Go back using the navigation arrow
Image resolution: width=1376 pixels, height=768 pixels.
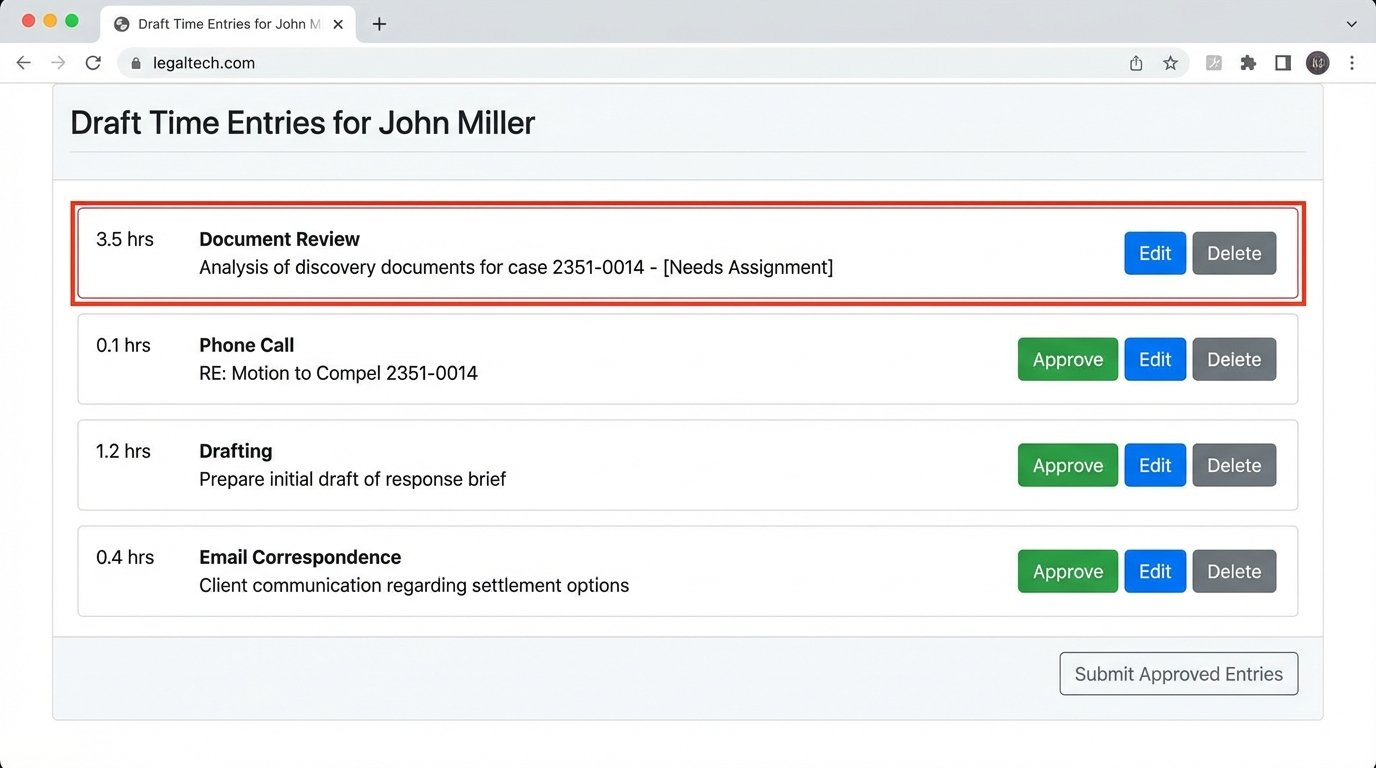[x=23, y=62]
